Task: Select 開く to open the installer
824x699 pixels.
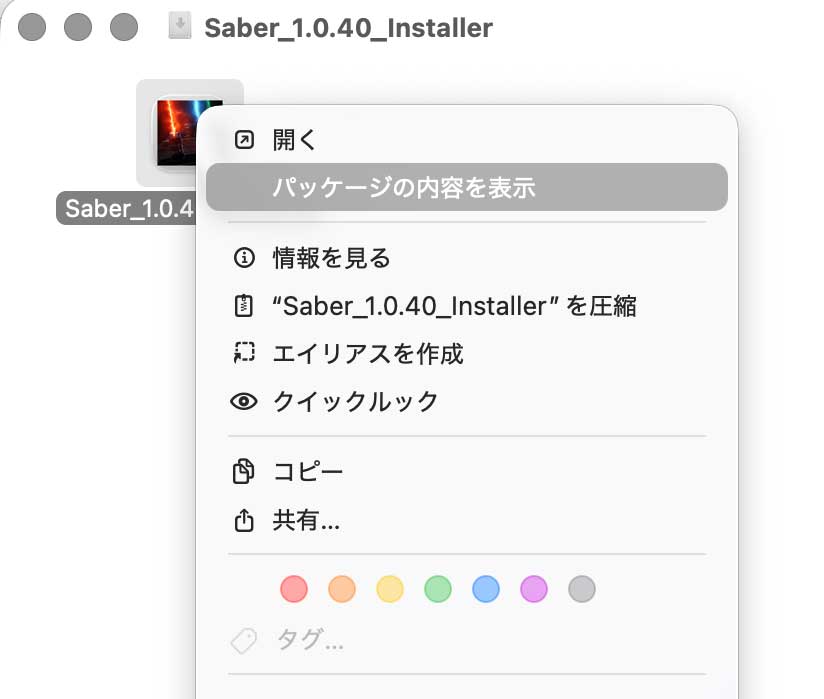Action: pos(294,139)
